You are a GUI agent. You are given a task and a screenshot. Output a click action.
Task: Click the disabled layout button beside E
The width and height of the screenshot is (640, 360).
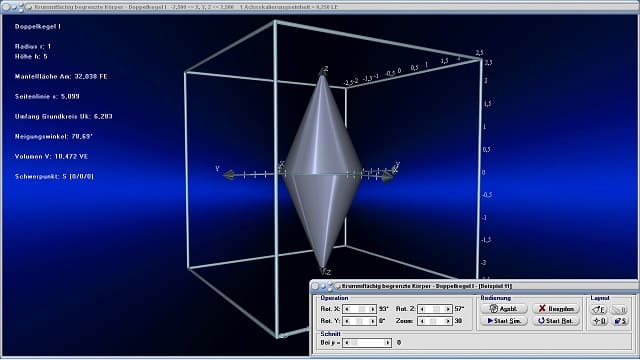(x=619, y=310)
